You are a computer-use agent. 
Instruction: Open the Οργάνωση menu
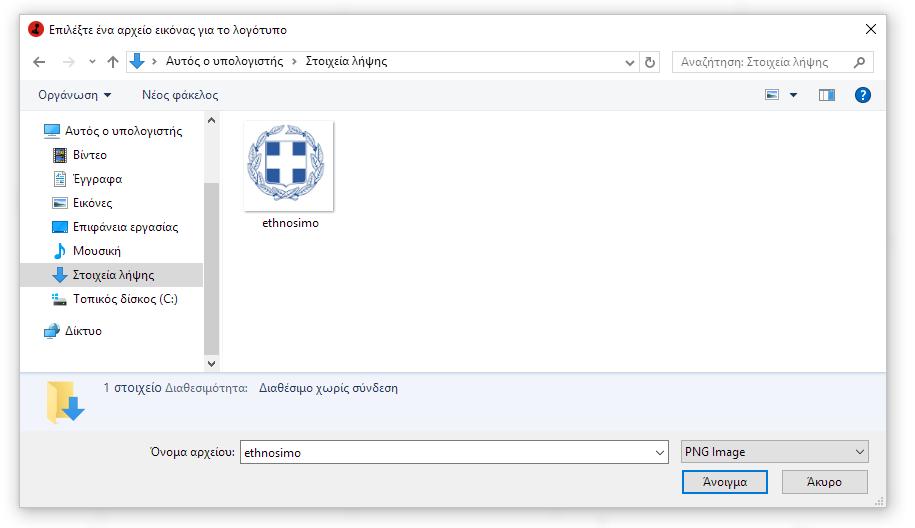click(74, 95)
